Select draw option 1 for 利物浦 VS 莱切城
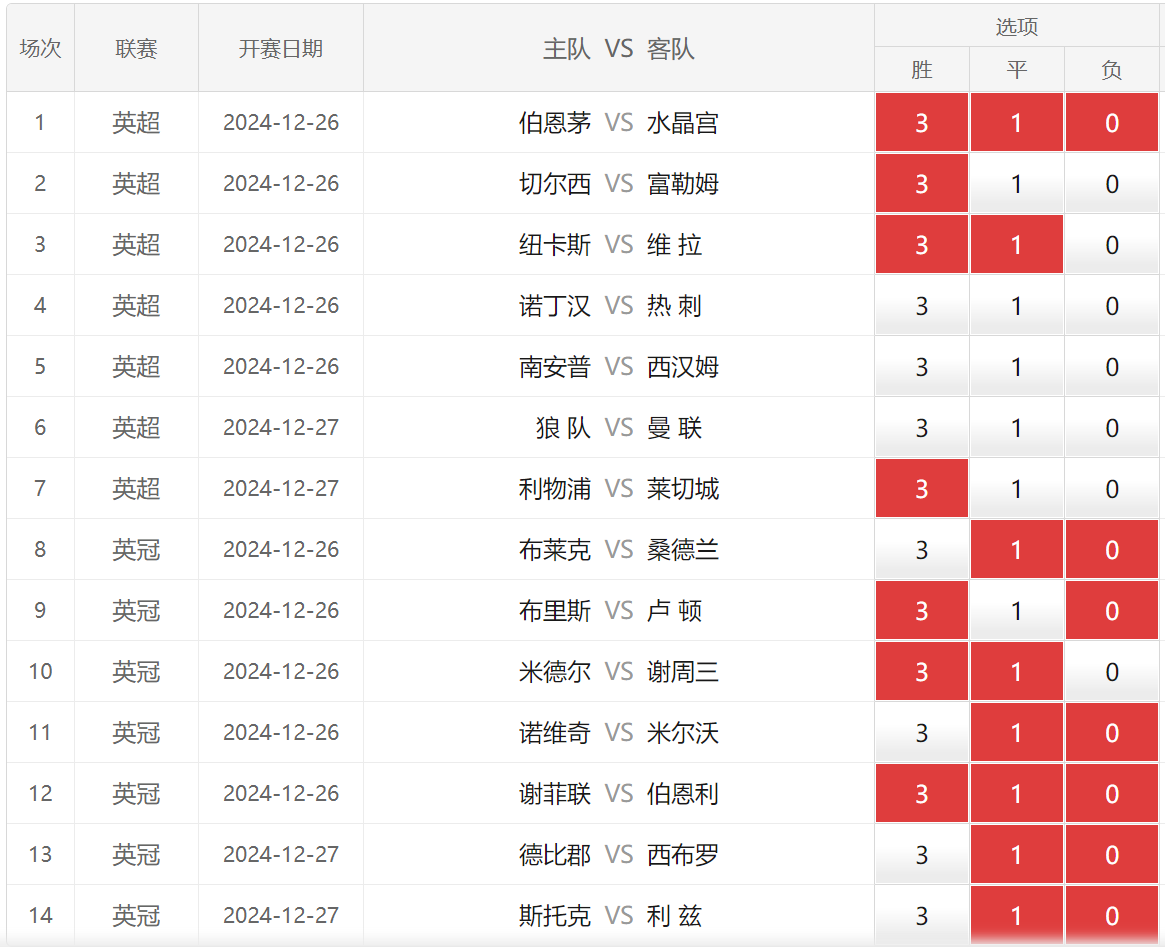This screenshot has width=1165, height=951. pyautogui.click(x=1016, y=488)
